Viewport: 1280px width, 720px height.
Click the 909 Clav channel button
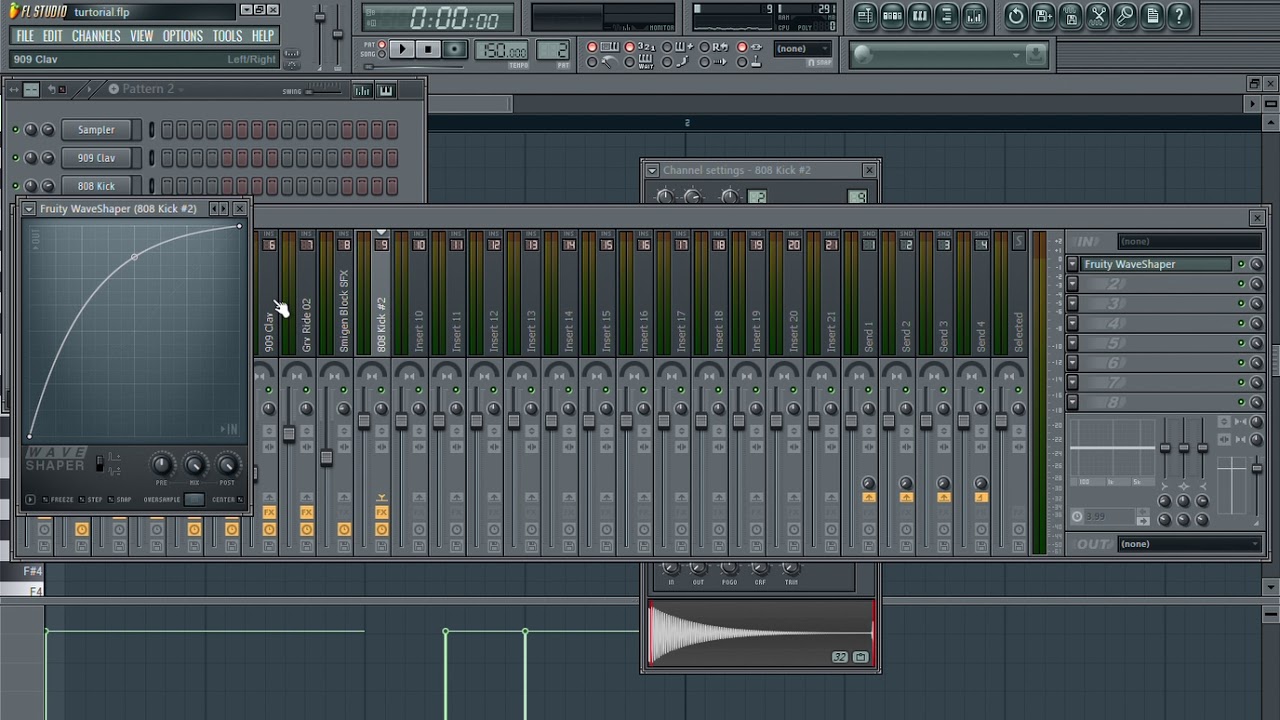97,158
